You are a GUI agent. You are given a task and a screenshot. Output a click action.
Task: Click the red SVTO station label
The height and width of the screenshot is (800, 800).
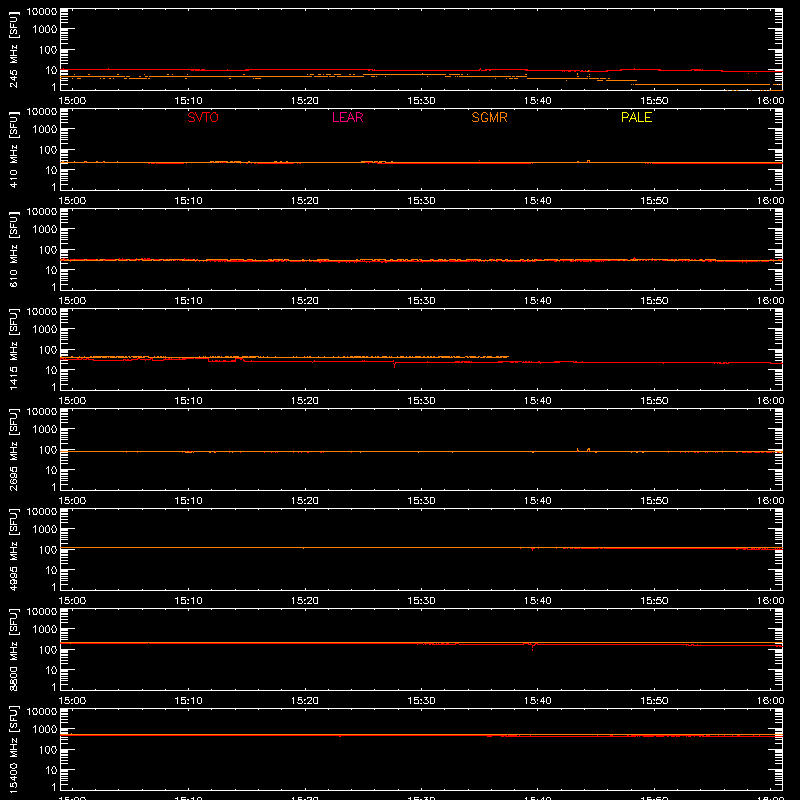pos(203,117)
